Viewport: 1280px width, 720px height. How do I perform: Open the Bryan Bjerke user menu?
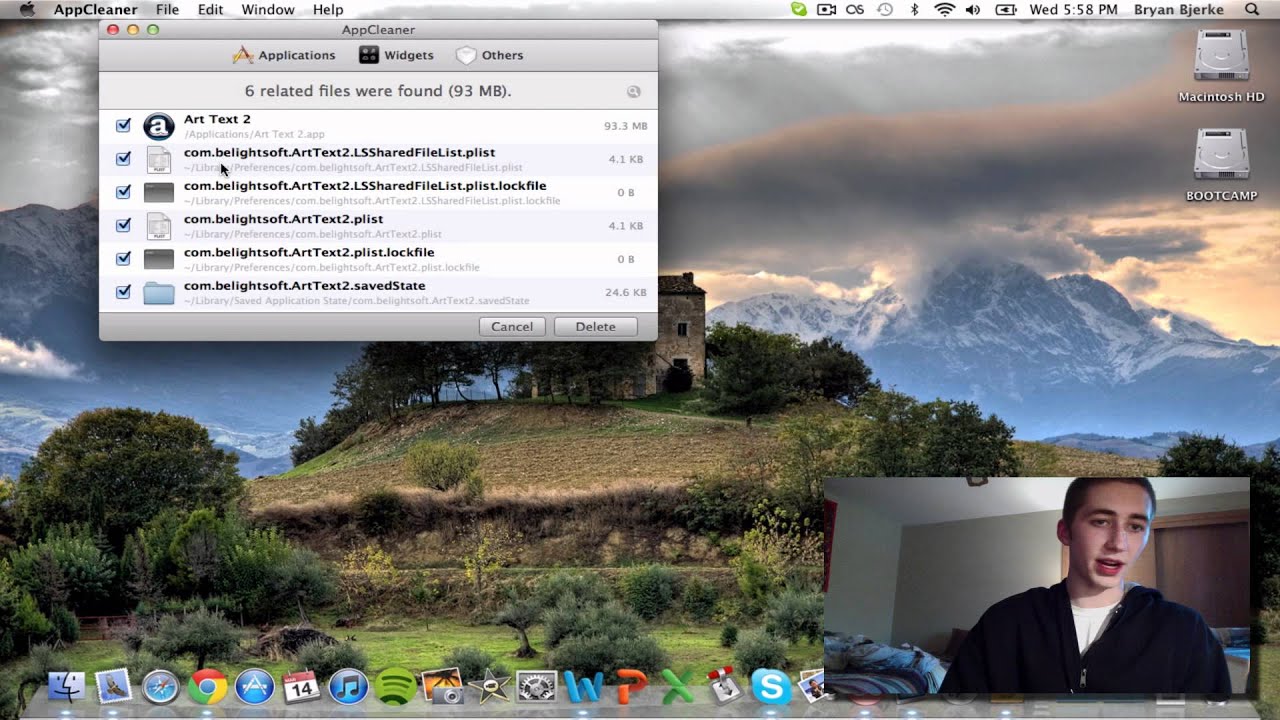(1177, 9)
